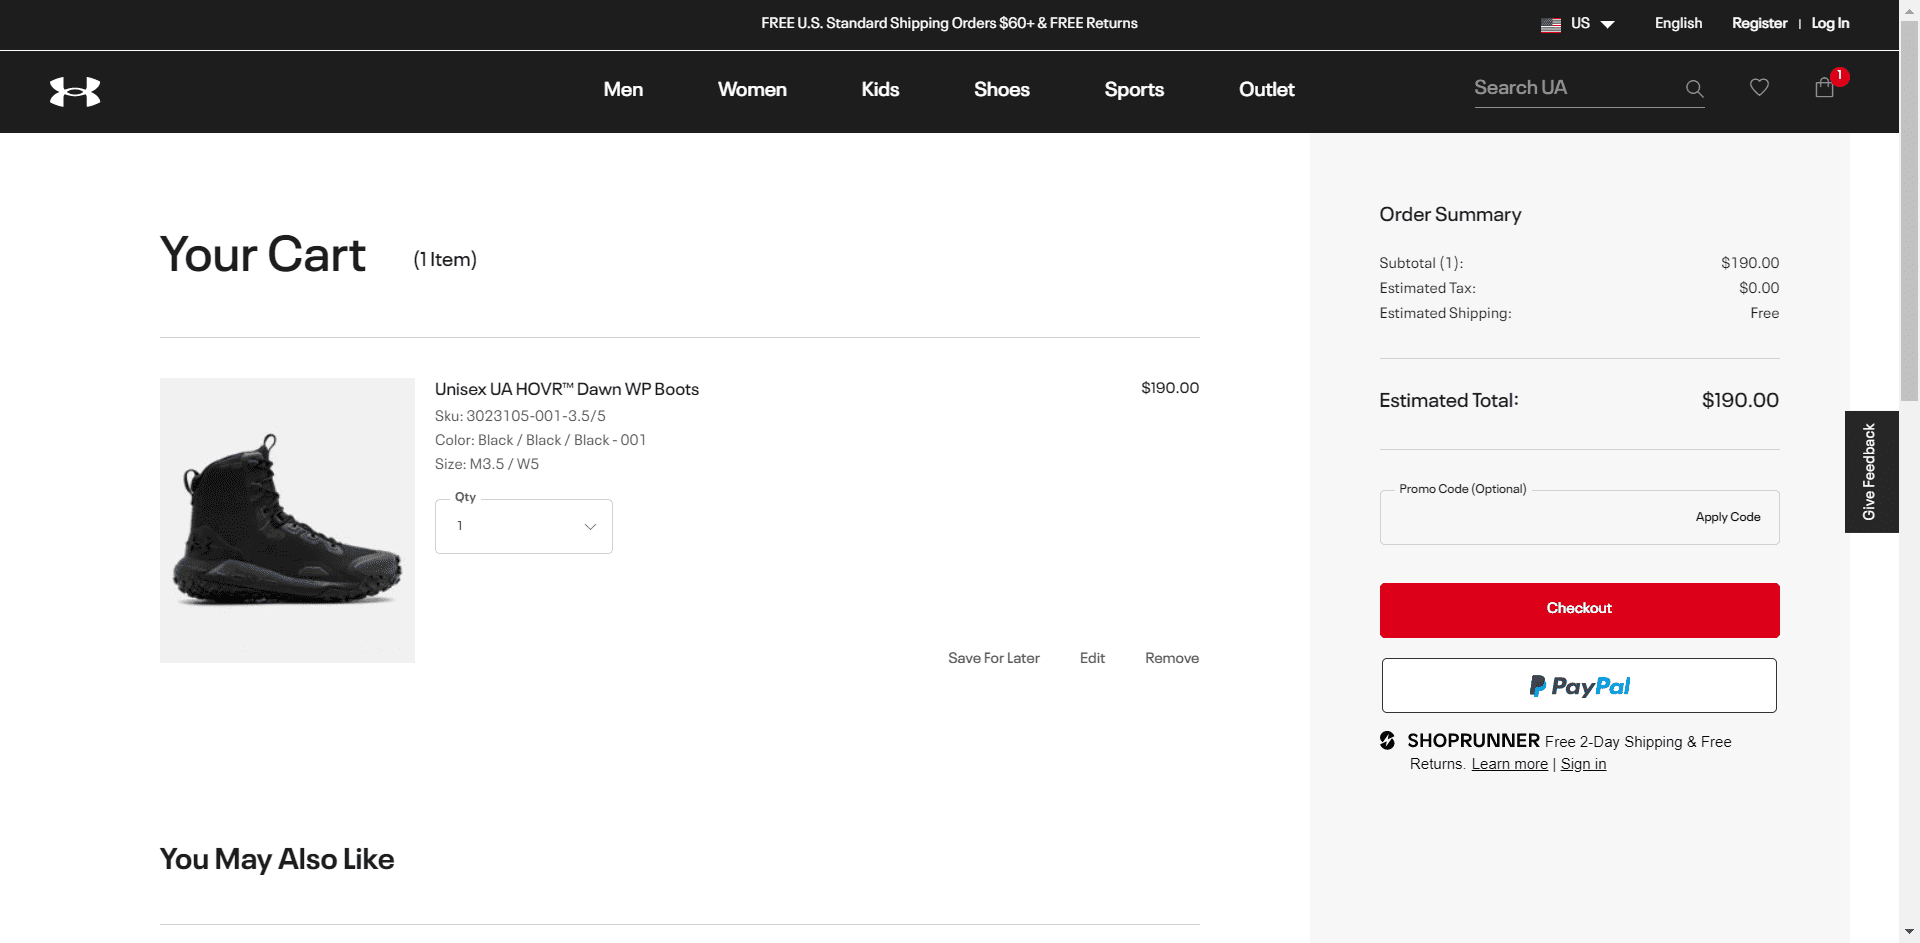Image resolution: width=1920 pixels, height=943 pixels.
Task: Open the Women menu
Action: pos(752,90)
